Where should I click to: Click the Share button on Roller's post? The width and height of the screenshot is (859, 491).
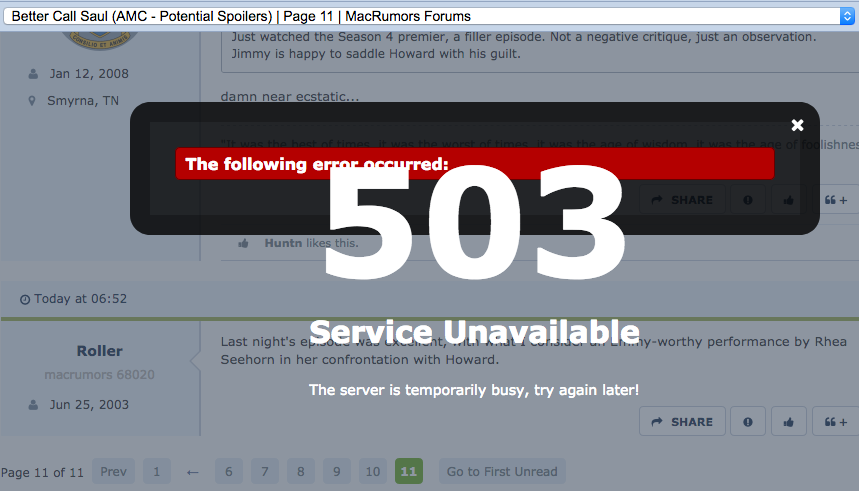click(682, 421)
